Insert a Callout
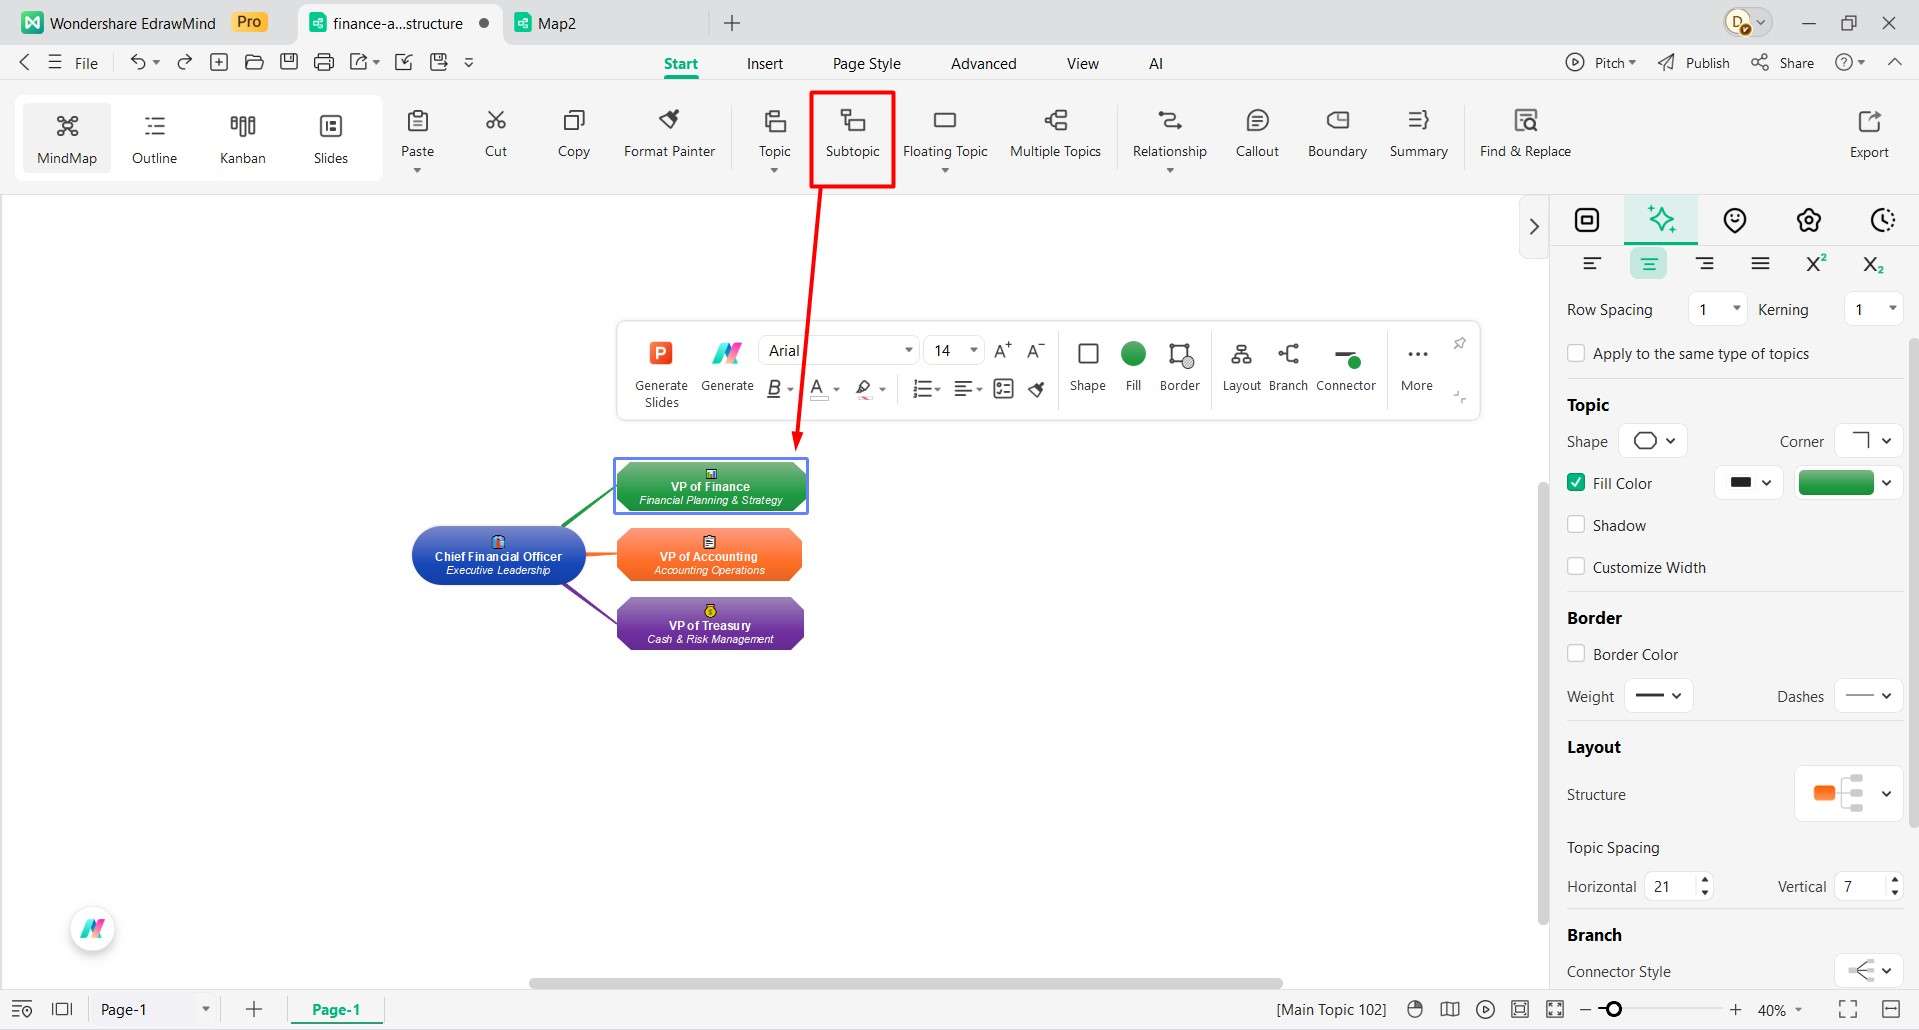Viewport: 1919px width, 1030px height. point(1257,135)
